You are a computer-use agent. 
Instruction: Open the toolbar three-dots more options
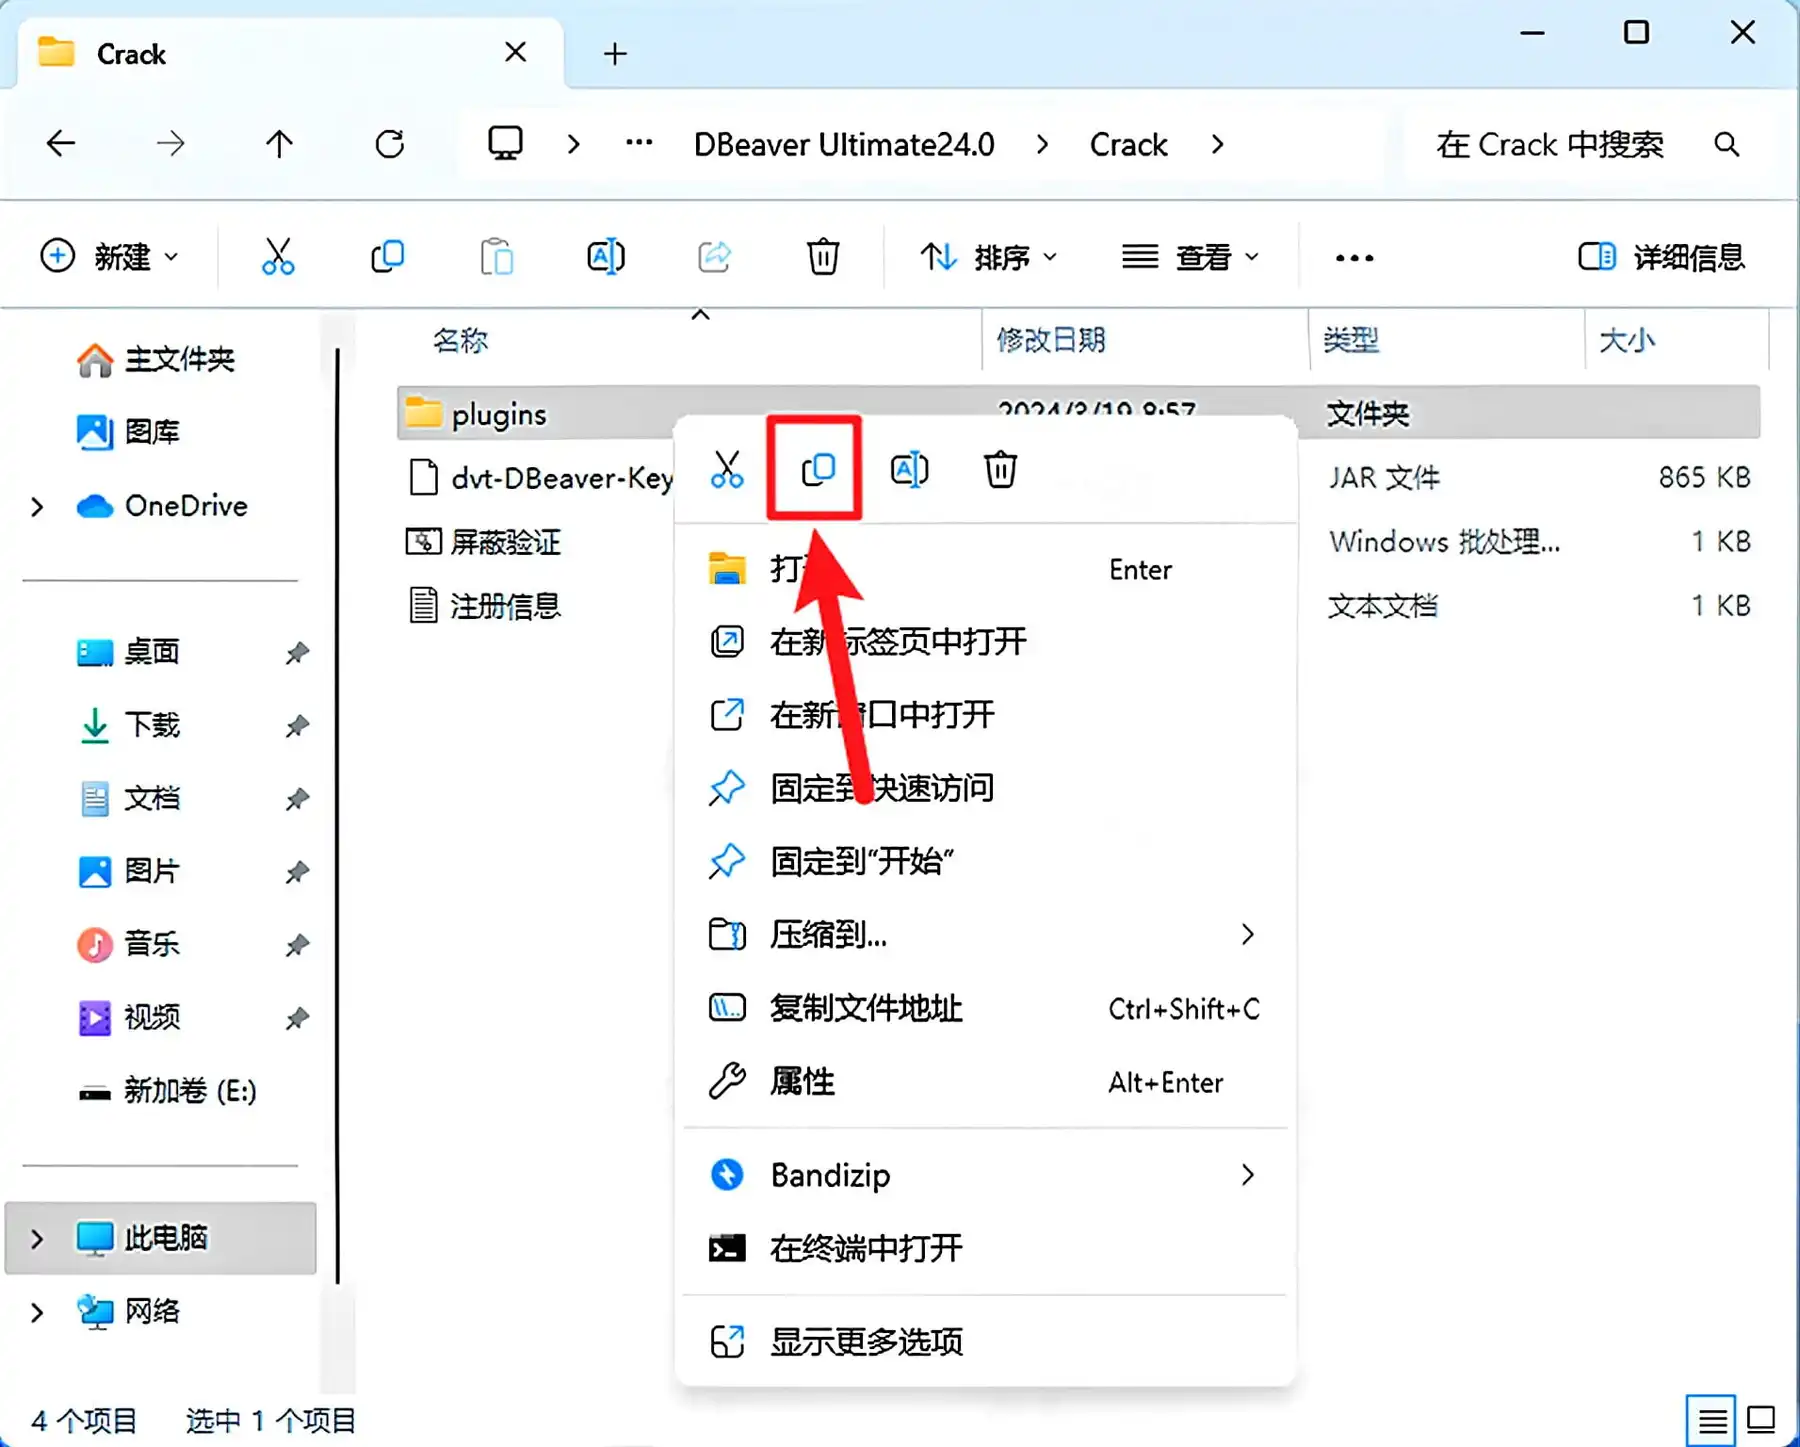pyautogui.click(x=1354, y=258)
